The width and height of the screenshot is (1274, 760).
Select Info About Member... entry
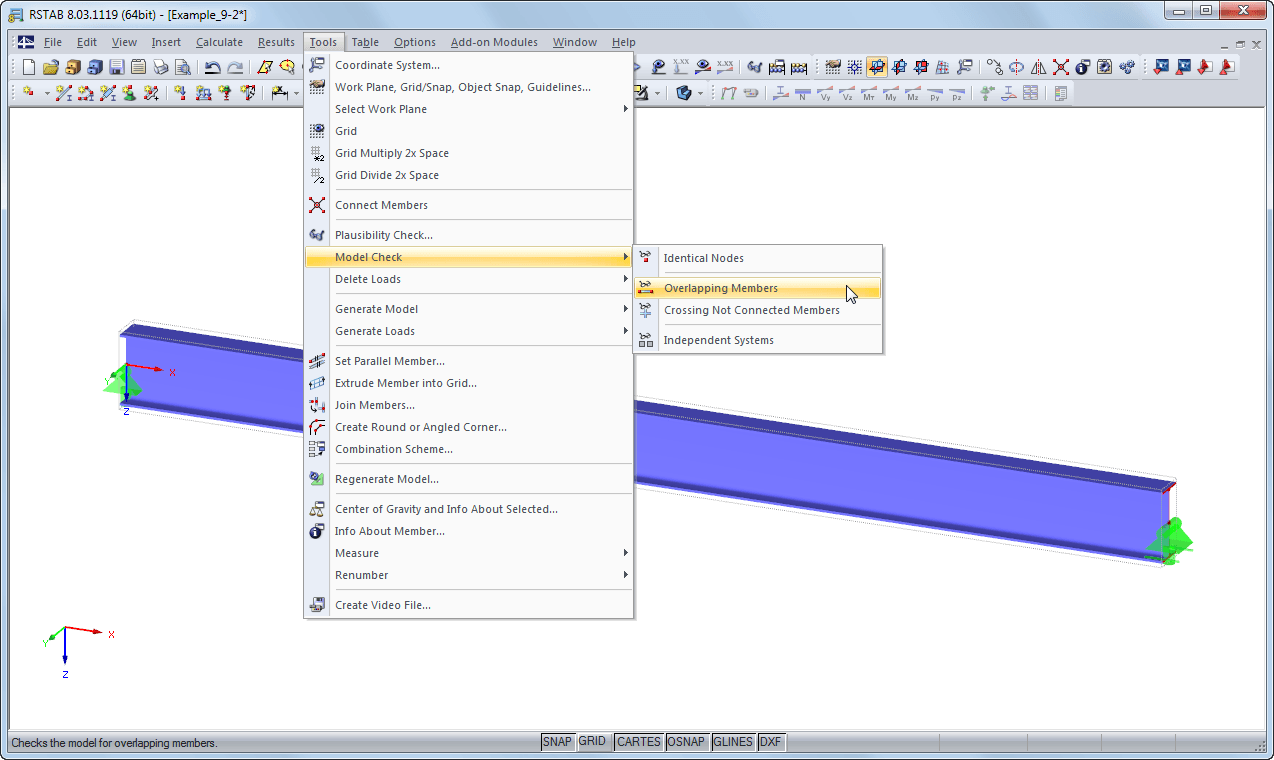click(x=469, y=531)
